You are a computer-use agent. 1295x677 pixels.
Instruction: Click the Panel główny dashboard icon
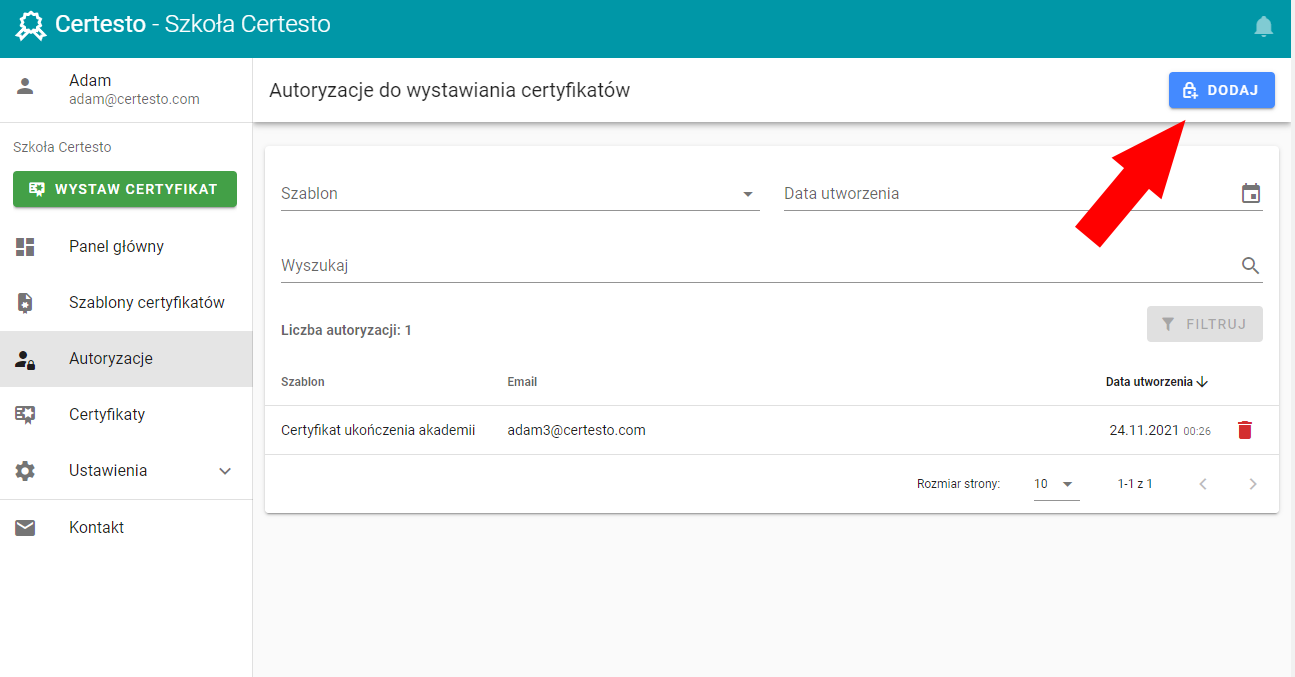point(25,247)
